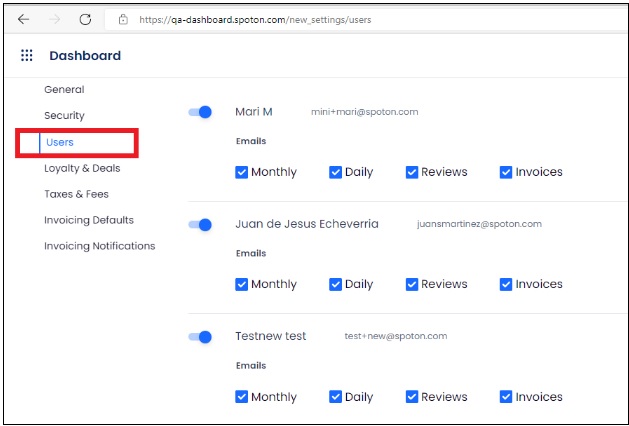Viewport: 629px width, 426px height.
Task: Uncheck Monthly emails for Testnew test
Action: (x=241, y=397)
